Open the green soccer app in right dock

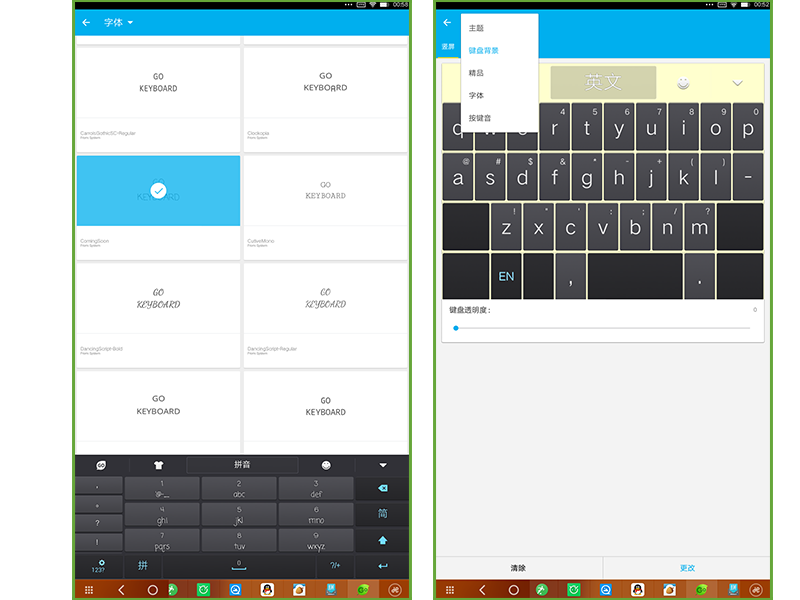point(541,590)
